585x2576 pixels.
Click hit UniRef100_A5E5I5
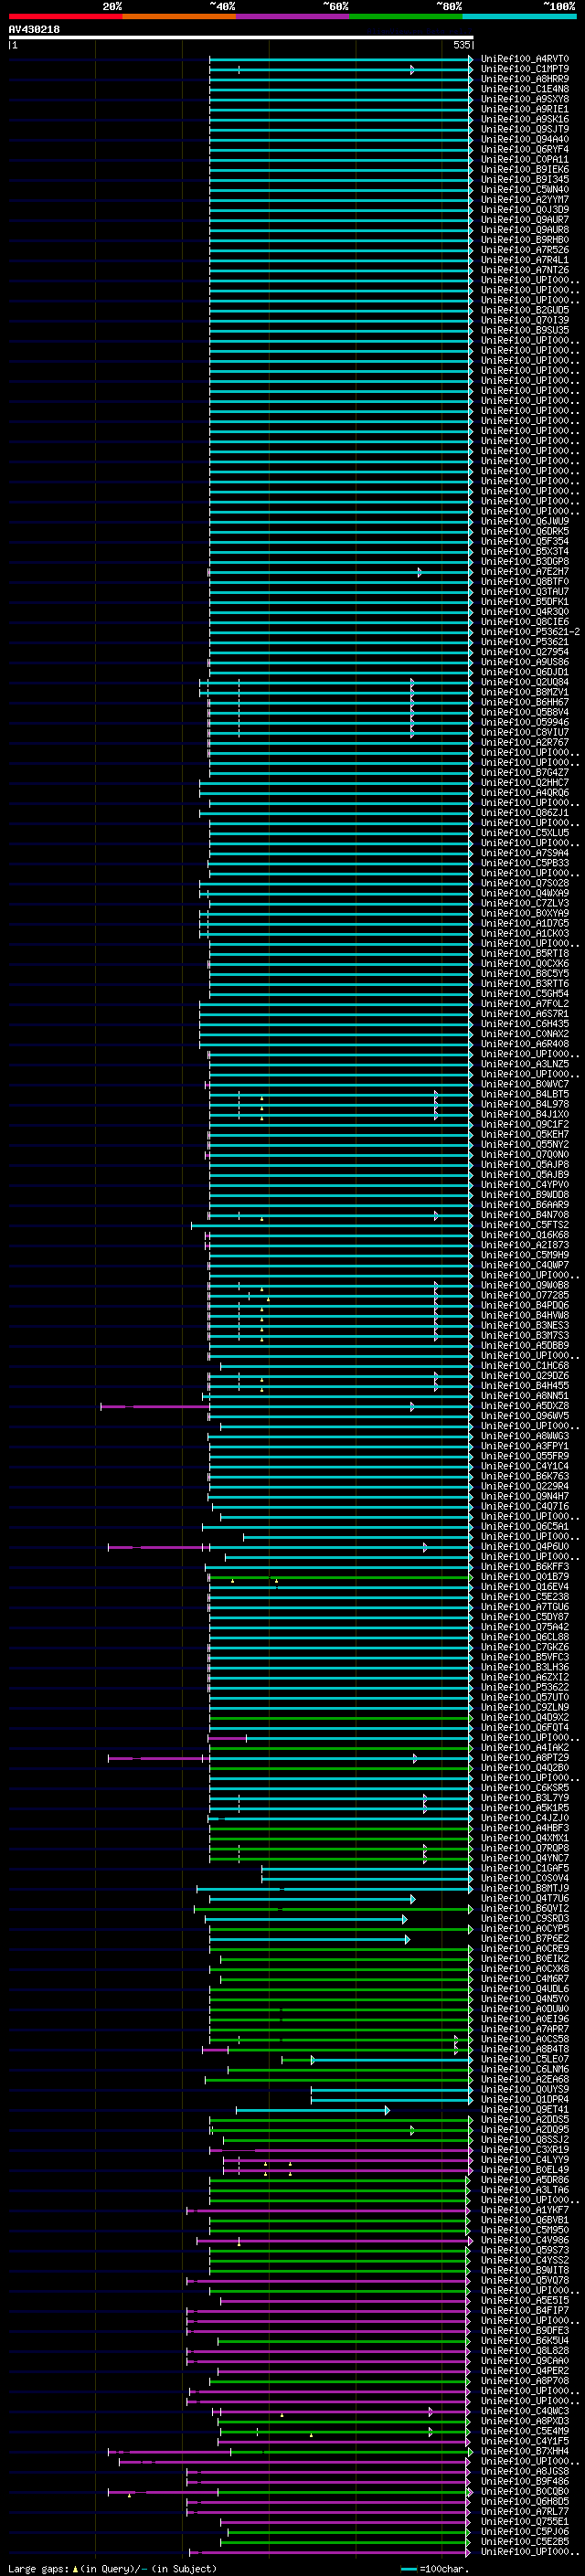525,2300
